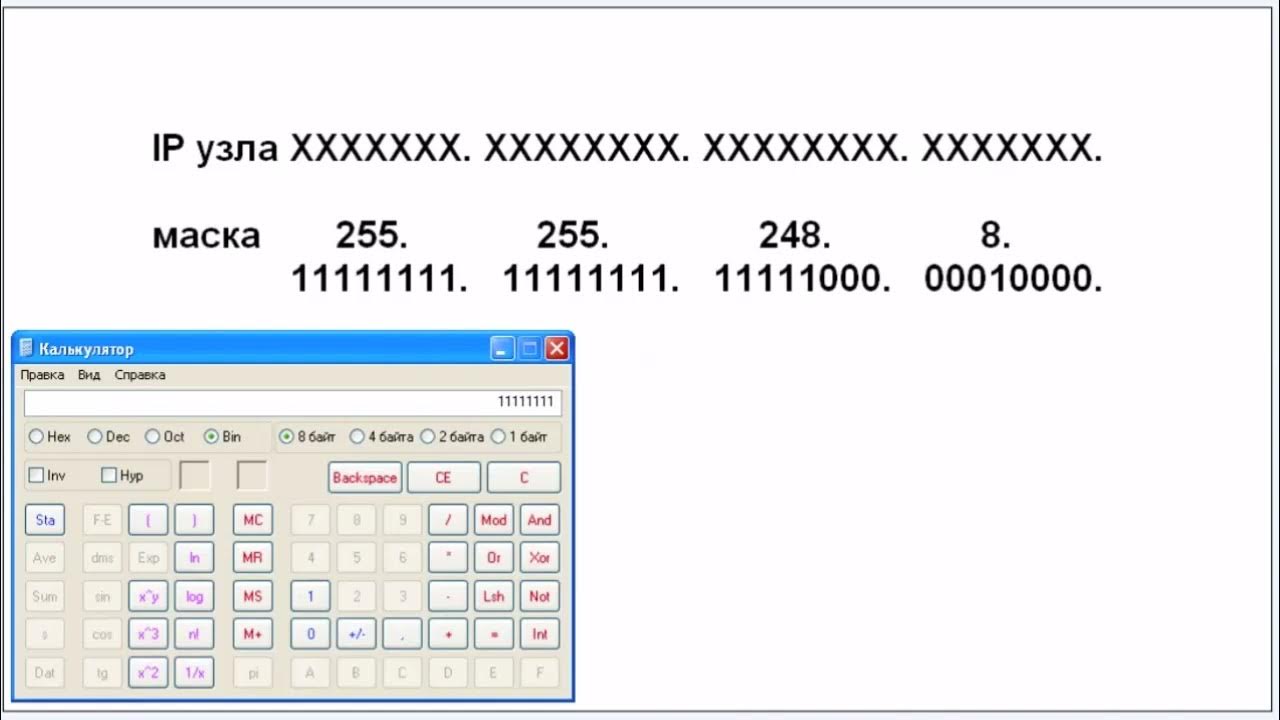Tick the Hyp checkbox
Screen dimensions: 1280x720
109,476
